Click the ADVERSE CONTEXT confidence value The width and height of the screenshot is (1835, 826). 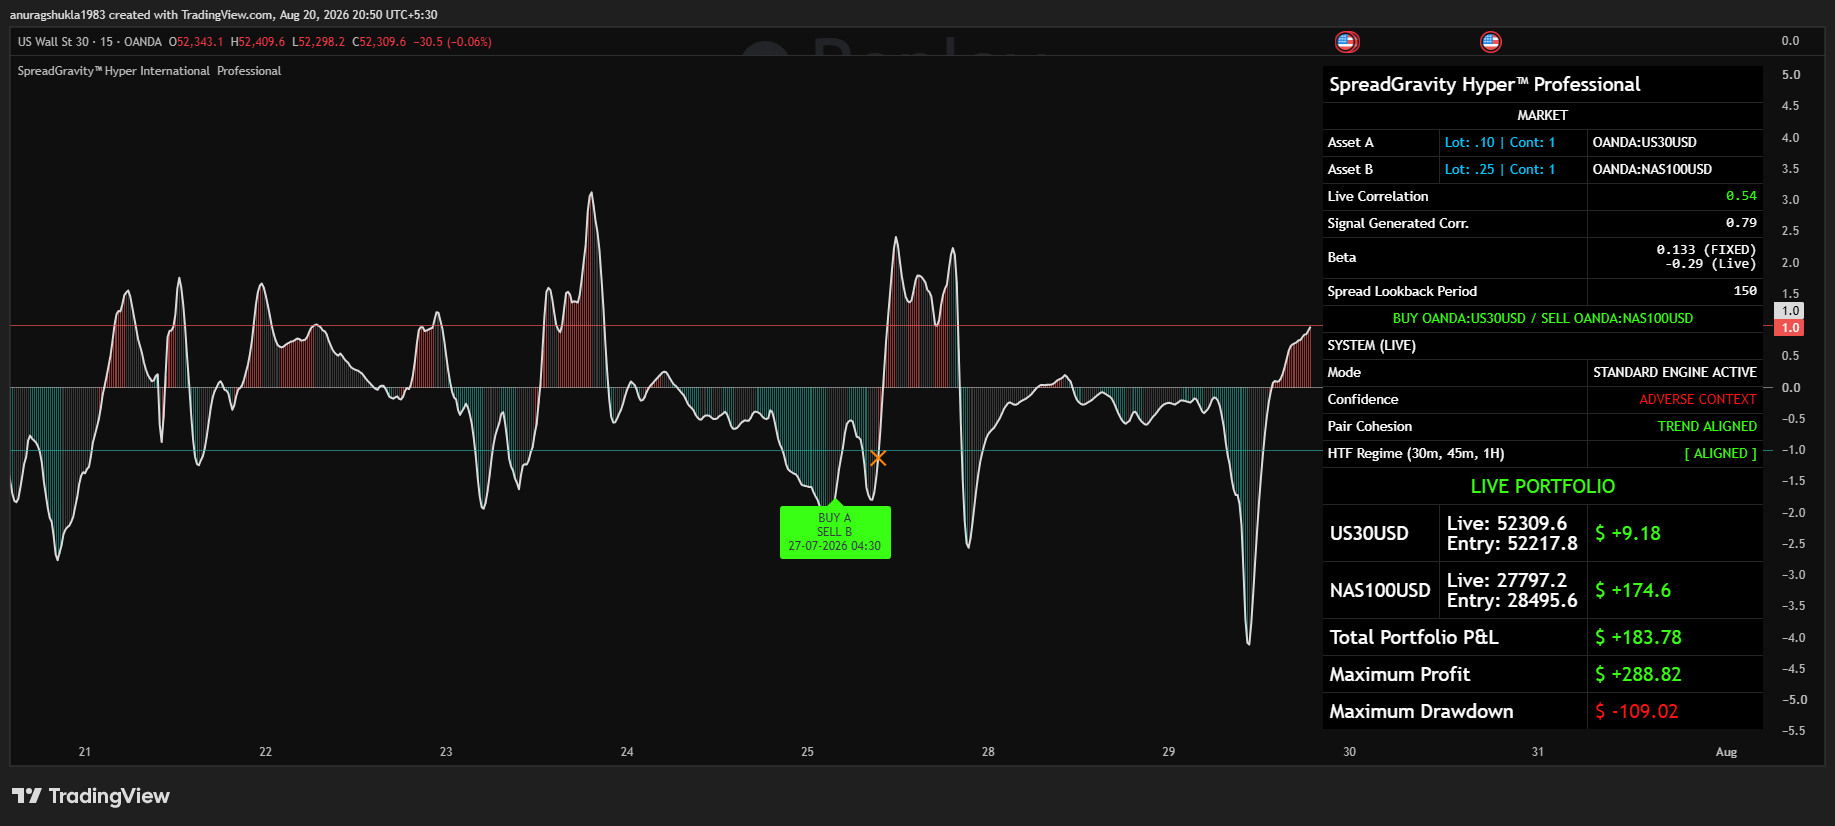tap(1698, 399)
